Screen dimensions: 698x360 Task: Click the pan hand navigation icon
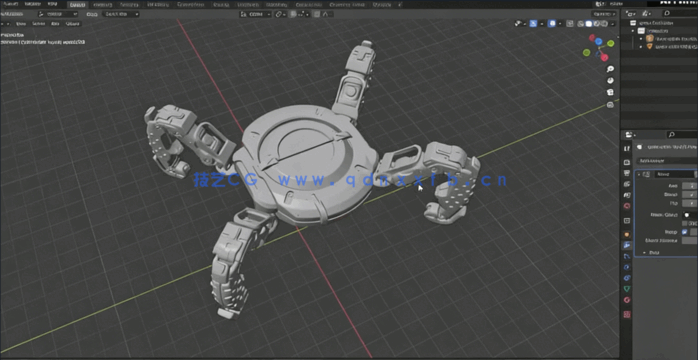(x=610, y=81)
